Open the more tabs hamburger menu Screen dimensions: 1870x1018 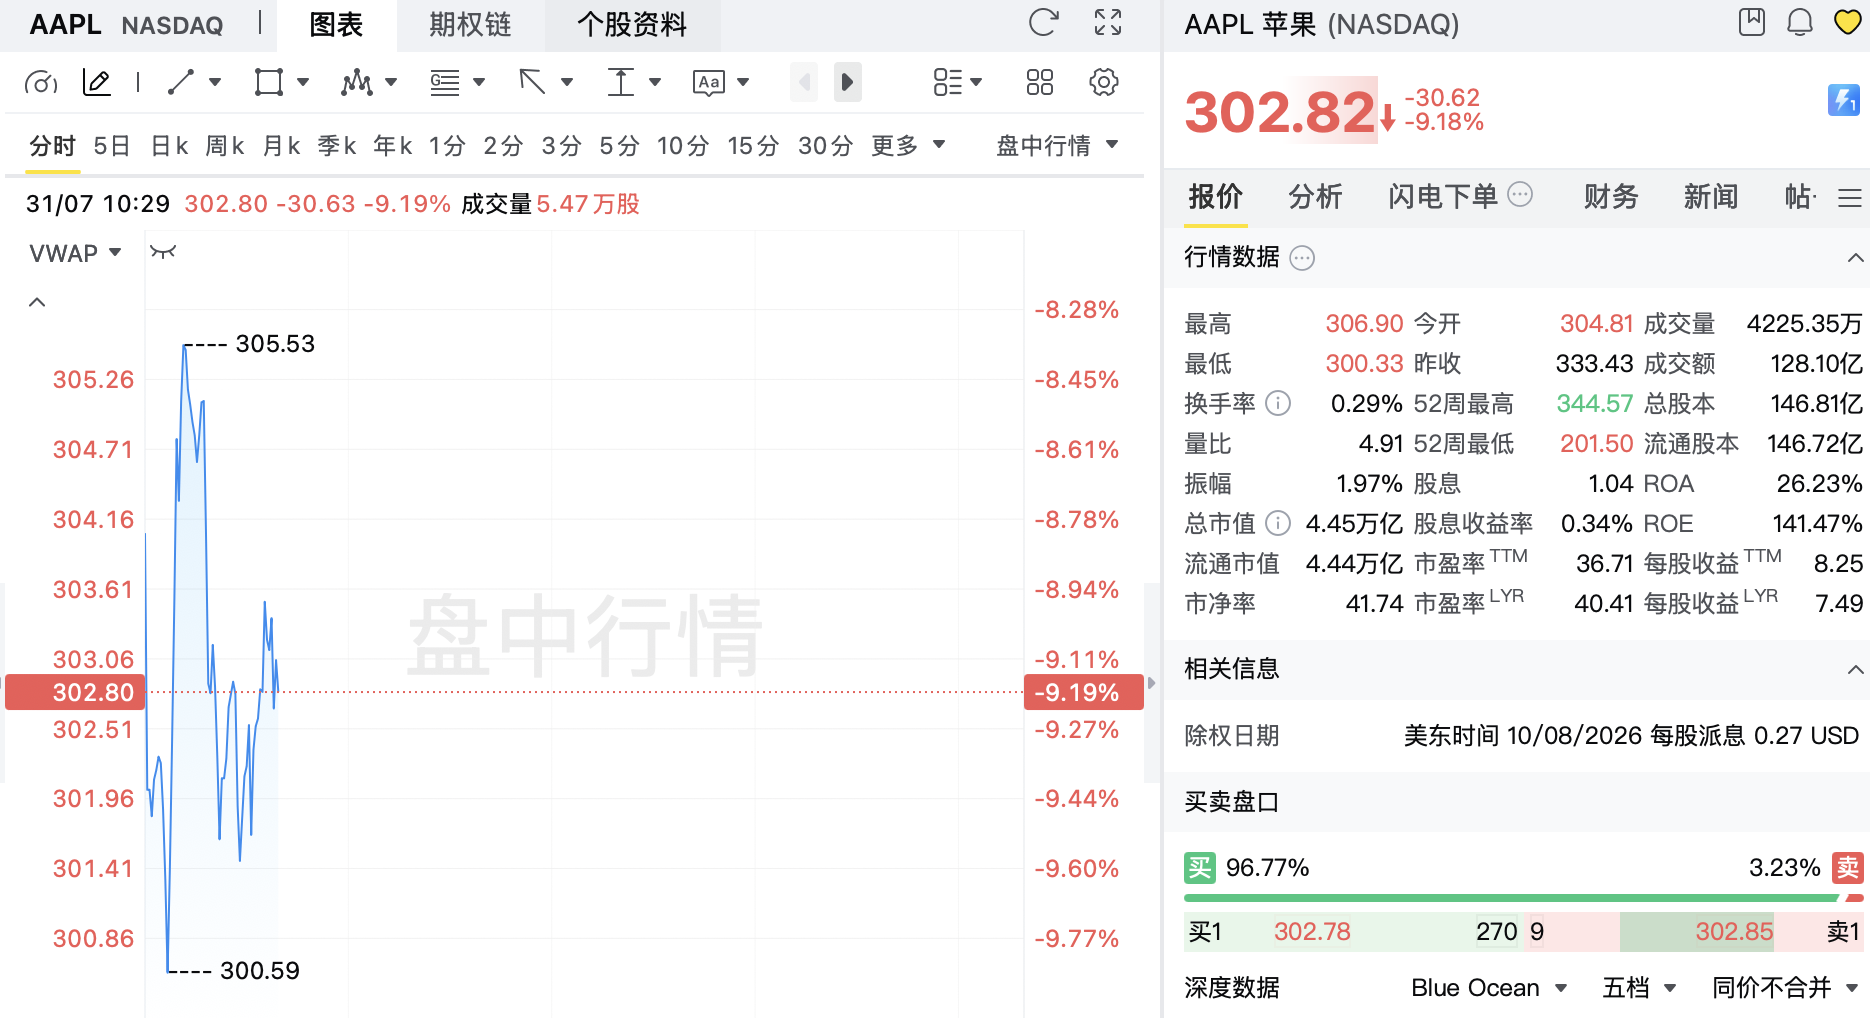[1850, 198]
